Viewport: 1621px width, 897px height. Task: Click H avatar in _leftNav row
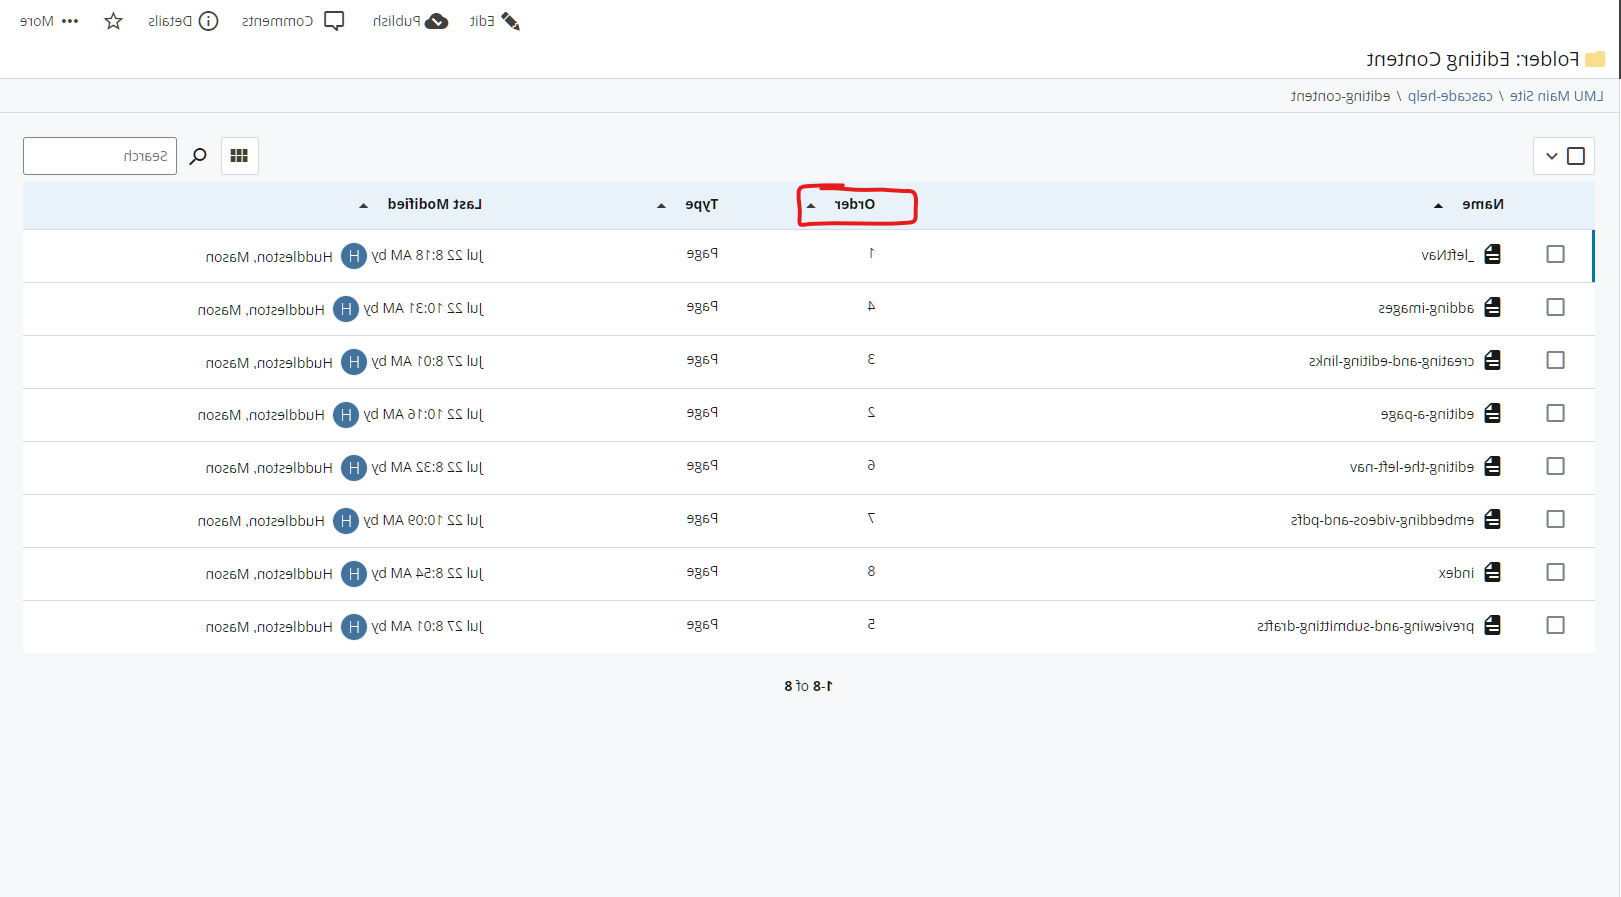pyautogui.click(x=354, y=256)
